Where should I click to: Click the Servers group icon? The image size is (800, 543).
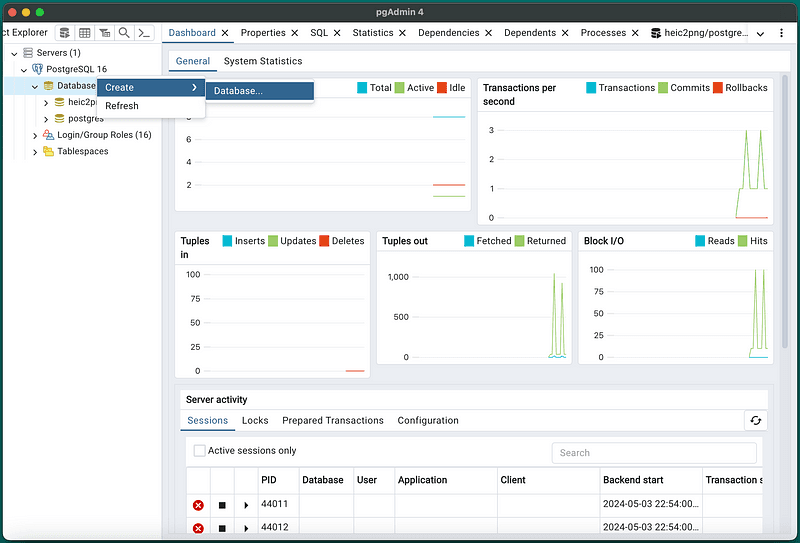click(28, 53)
